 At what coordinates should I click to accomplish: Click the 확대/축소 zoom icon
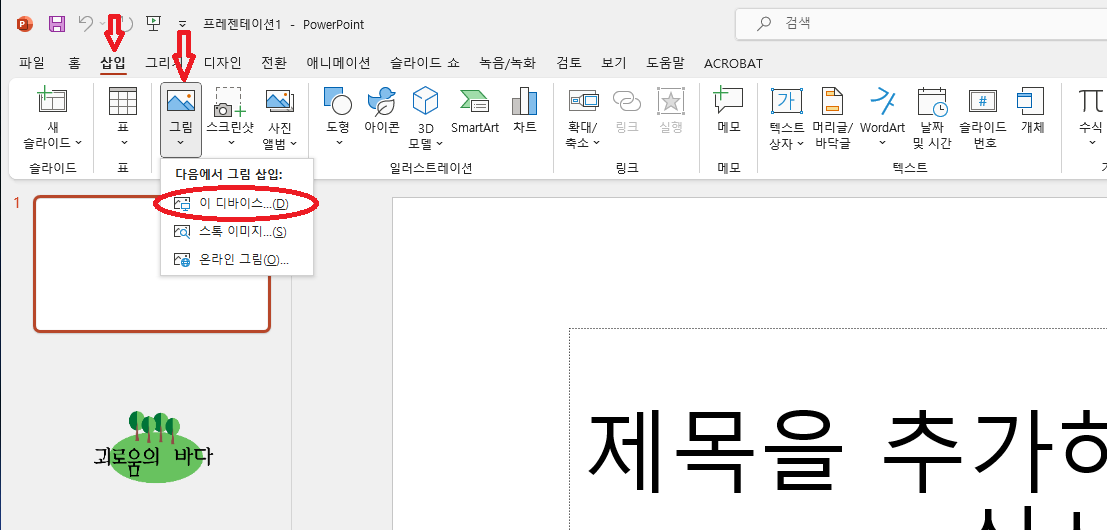tap(582, 102)
